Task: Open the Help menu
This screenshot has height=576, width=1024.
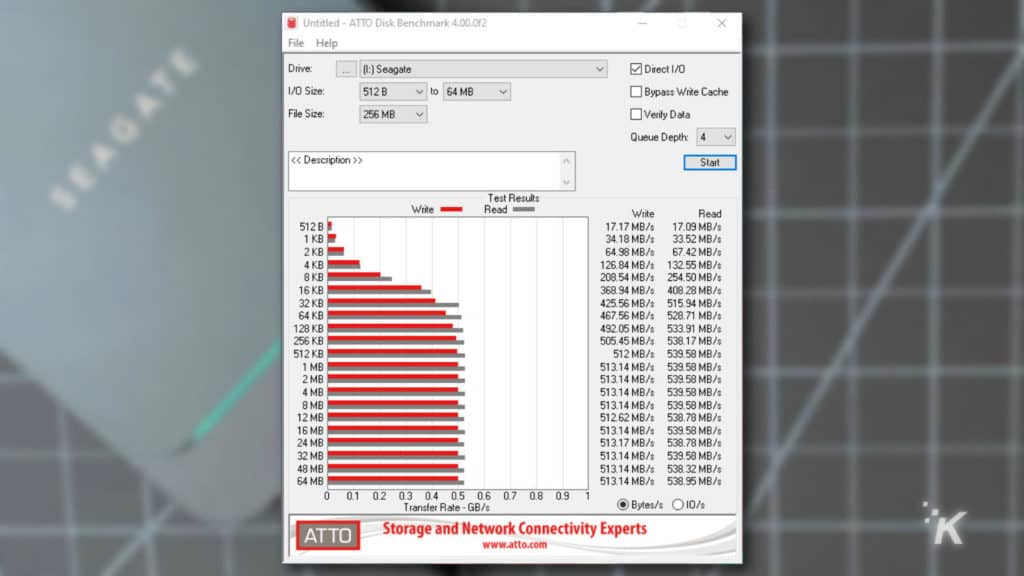Action: click(x=326, y=43)
